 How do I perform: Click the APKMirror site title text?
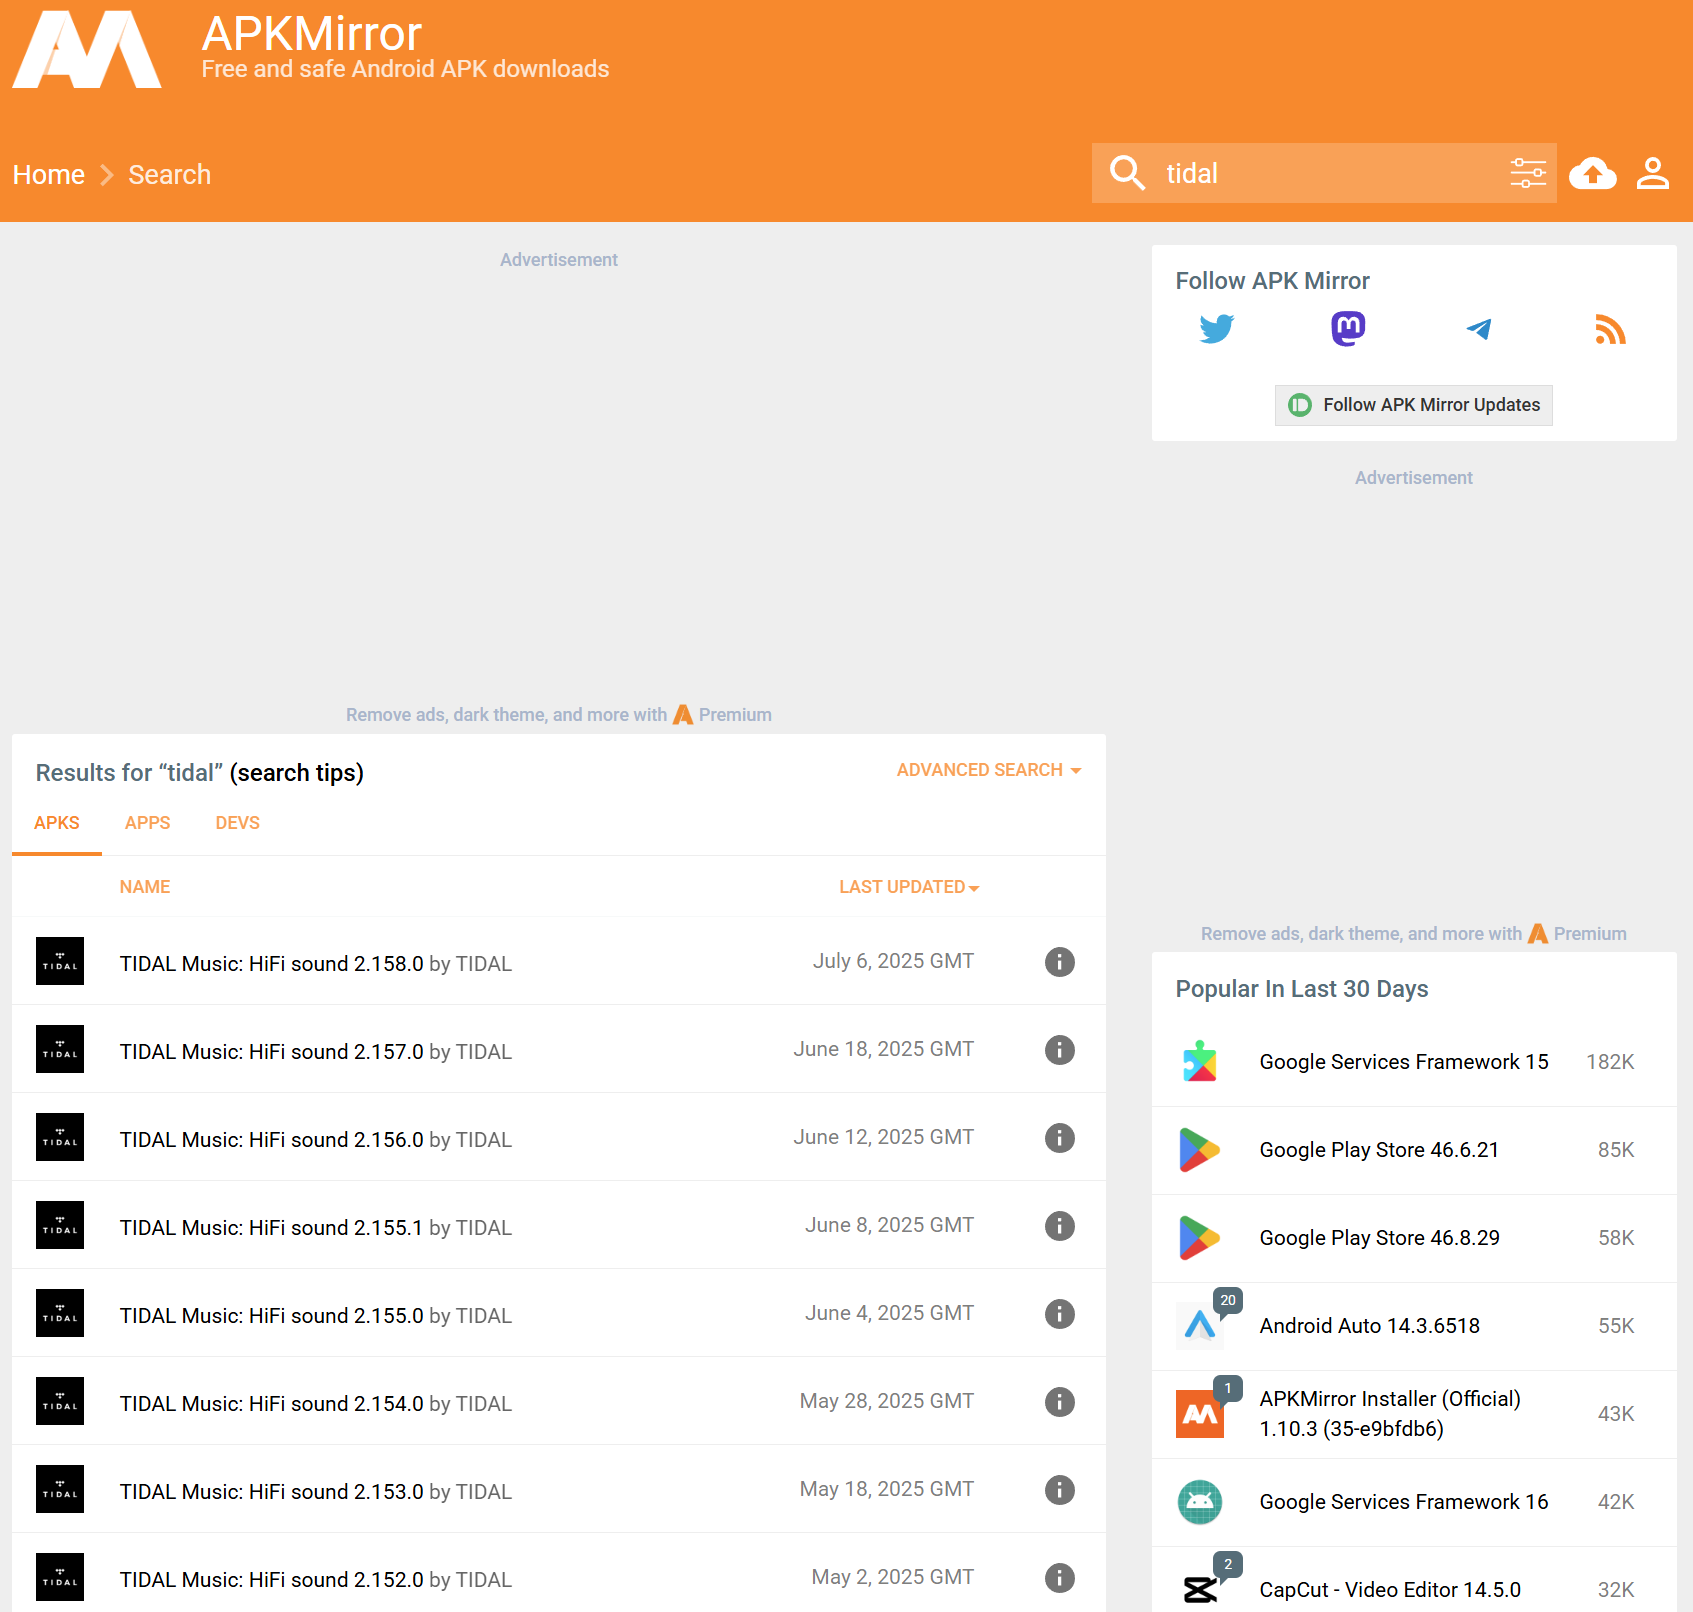click(x=312, y=34)
